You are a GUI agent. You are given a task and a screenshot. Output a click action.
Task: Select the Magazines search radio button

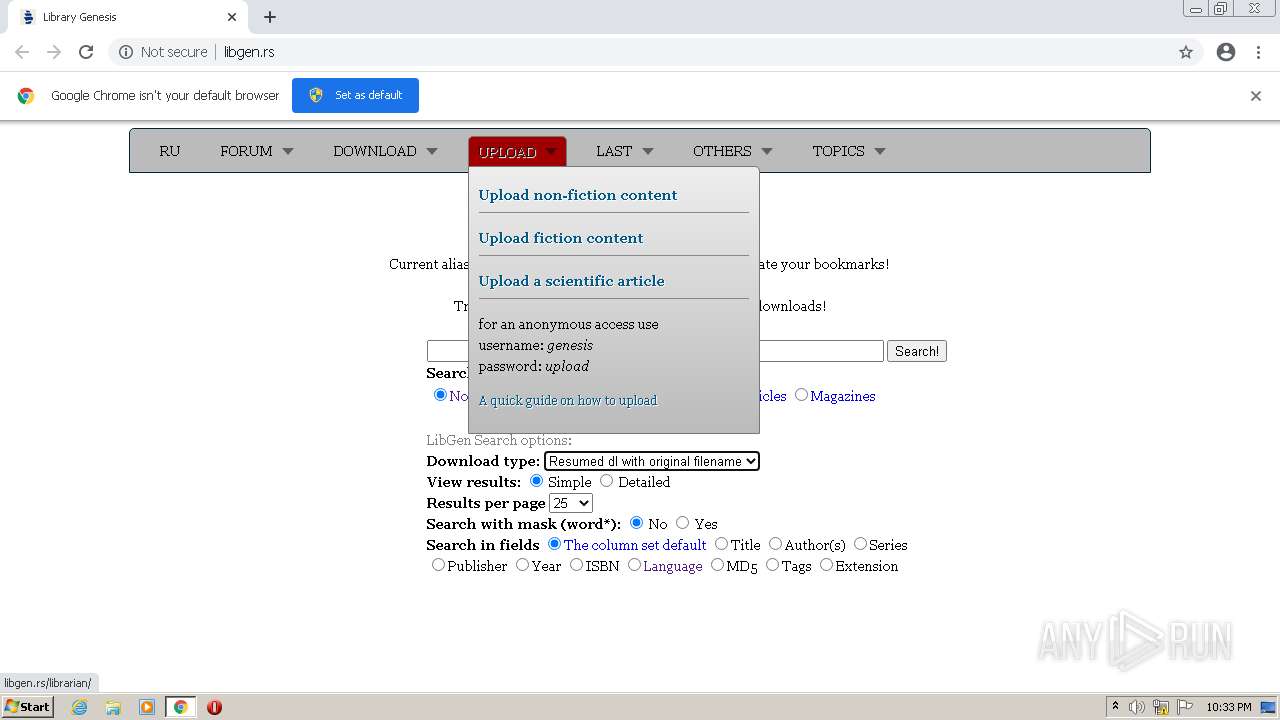(801, 395)
